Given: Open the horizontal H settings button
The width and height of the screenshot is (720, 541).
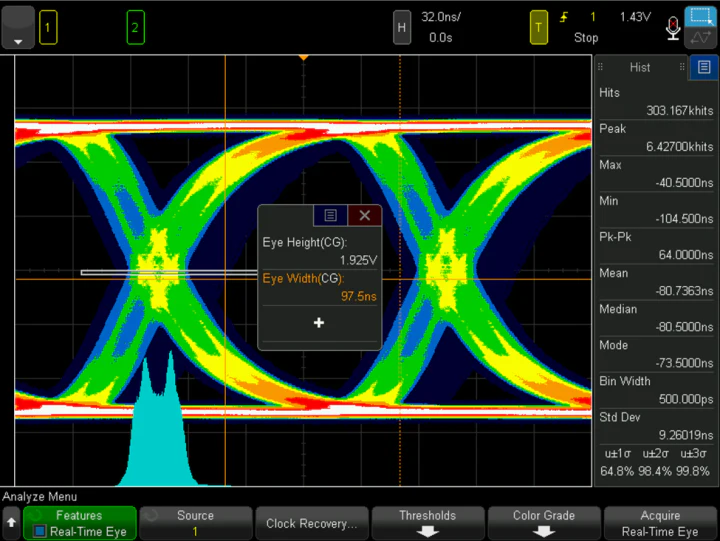Looking at the screenshot, I should point(402,28).
